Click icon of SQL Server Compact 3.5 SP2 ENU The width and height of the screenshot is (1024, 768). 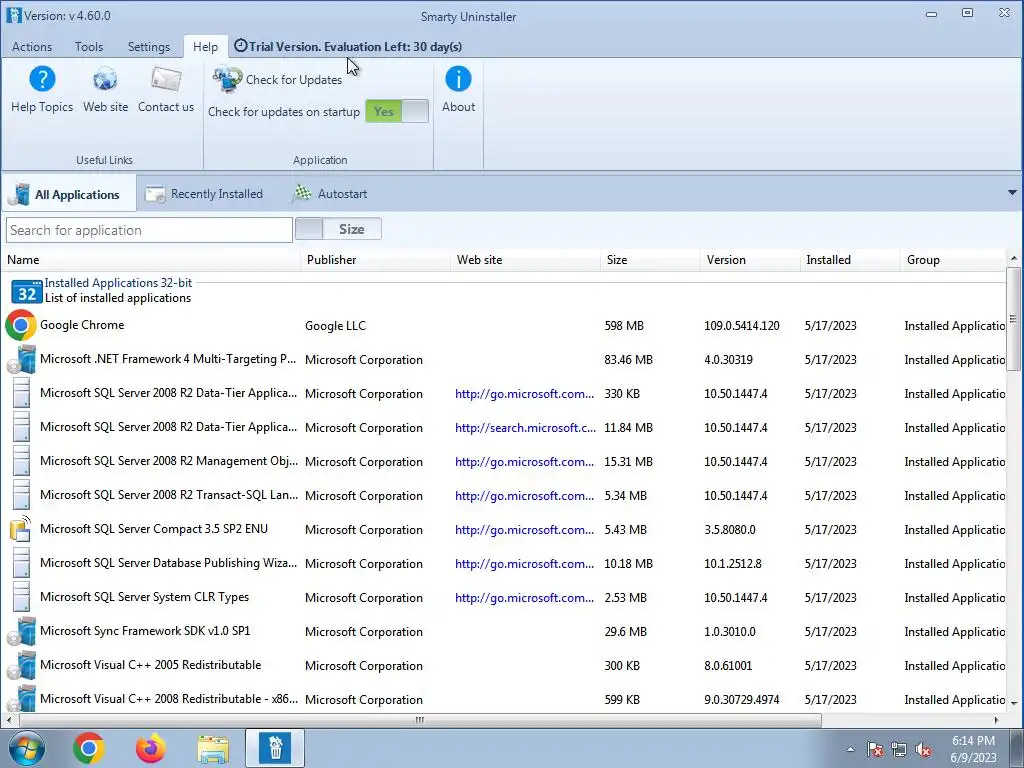(x=21, y=529)
